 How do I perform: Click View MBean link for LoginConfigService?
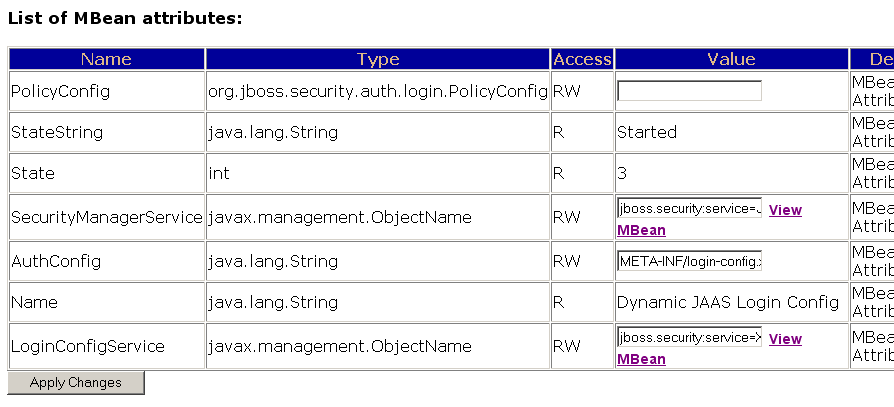[785, 339]
